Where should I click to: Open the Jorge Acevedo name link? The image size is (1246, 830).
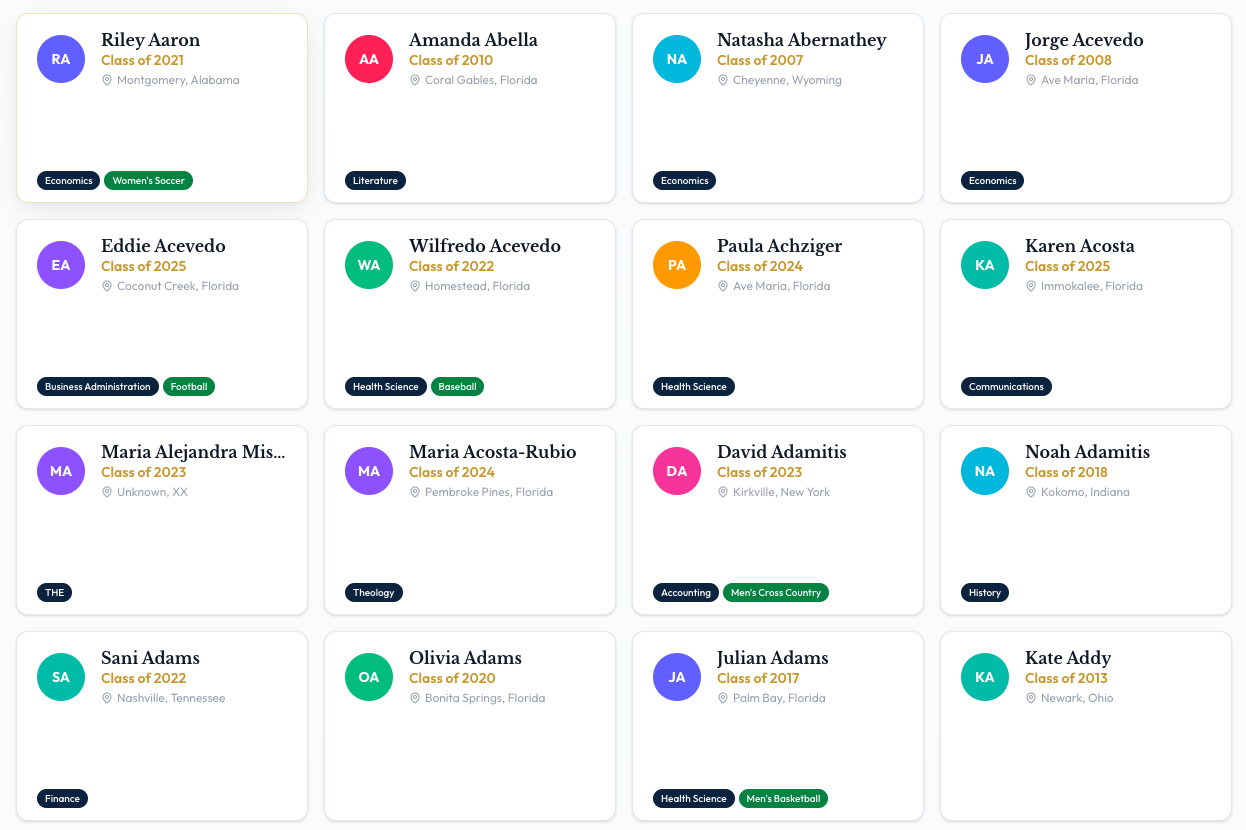tap(1084, 40)
